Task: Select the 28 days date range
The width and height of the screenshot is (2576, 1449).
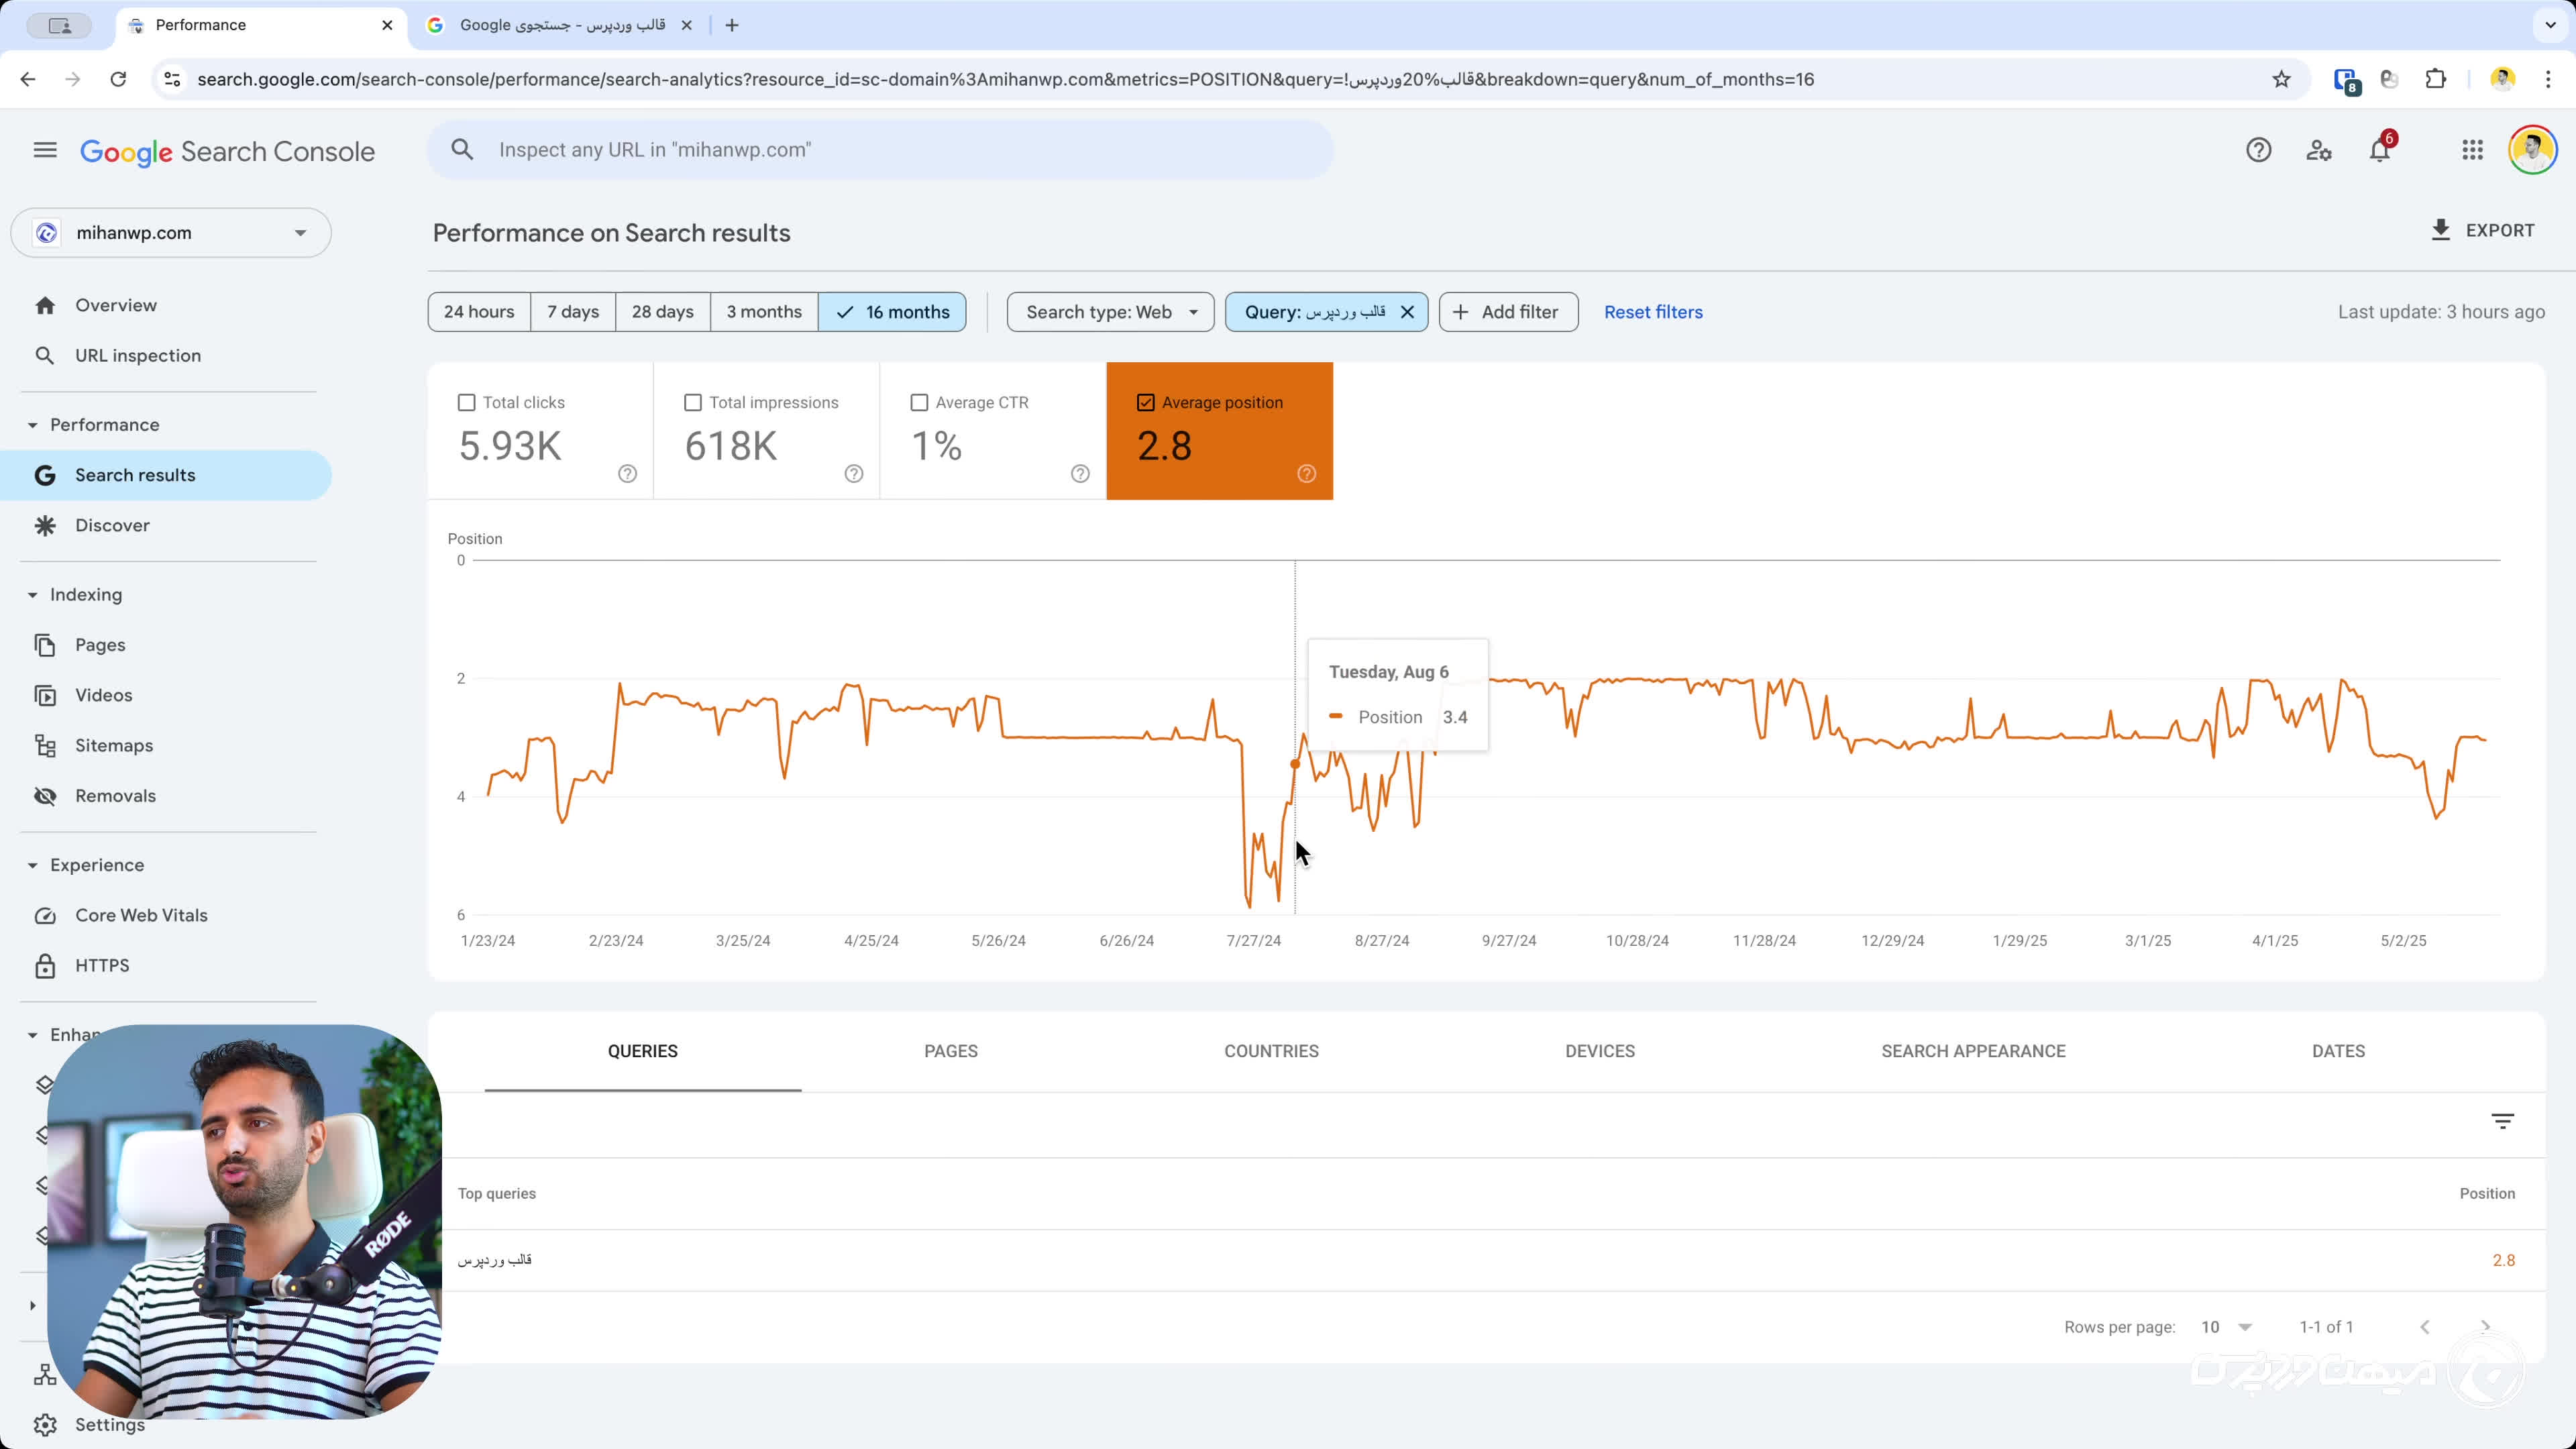Action: (662, 312)
